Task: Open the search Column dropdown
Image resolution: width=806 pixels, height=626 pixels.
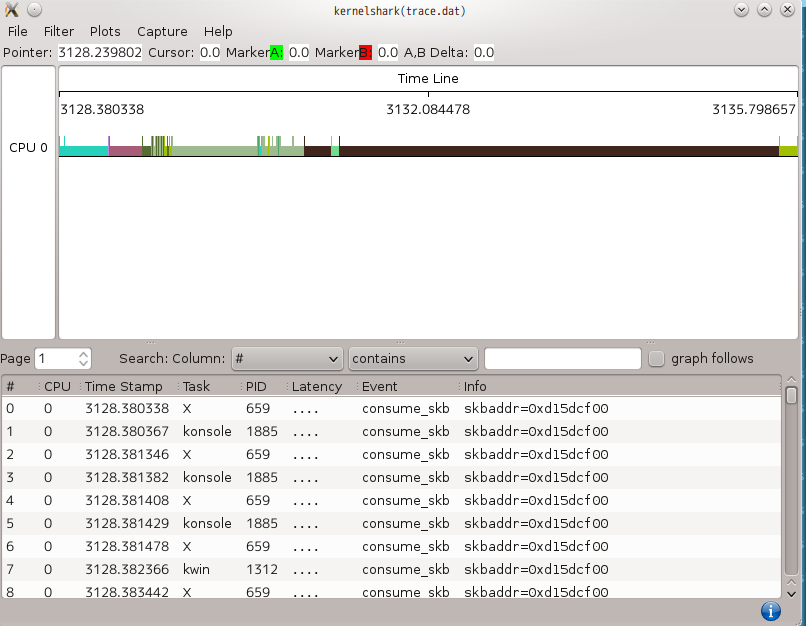Action: (287, 359)
